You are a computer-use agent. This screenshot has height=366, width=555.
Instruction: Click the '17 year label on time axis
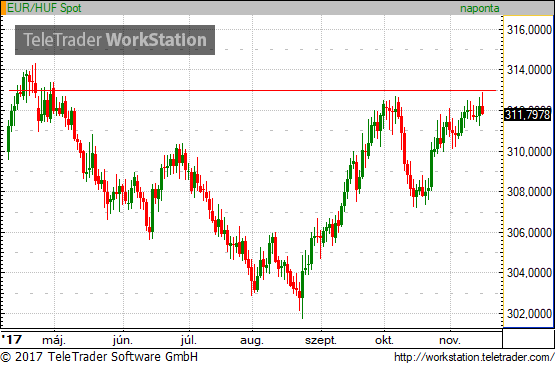[x=12, y=340]
